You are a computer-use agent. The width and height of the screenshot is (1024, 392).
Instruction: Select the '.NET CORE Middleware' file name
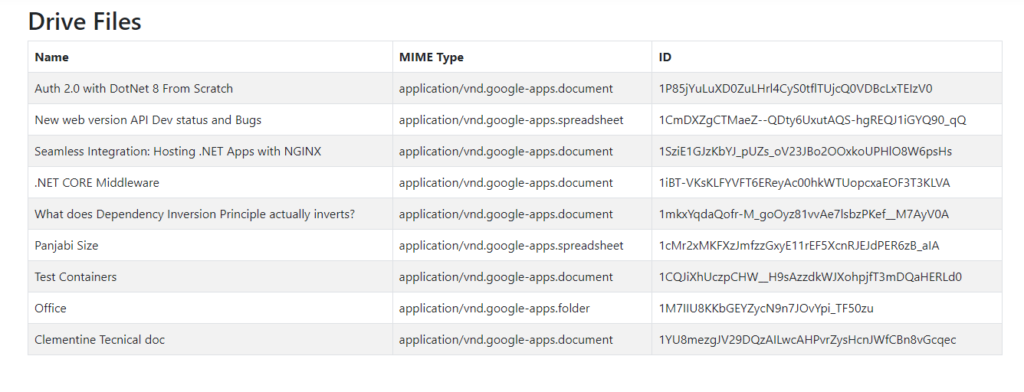pyautogui.click(x=97, y=182)
